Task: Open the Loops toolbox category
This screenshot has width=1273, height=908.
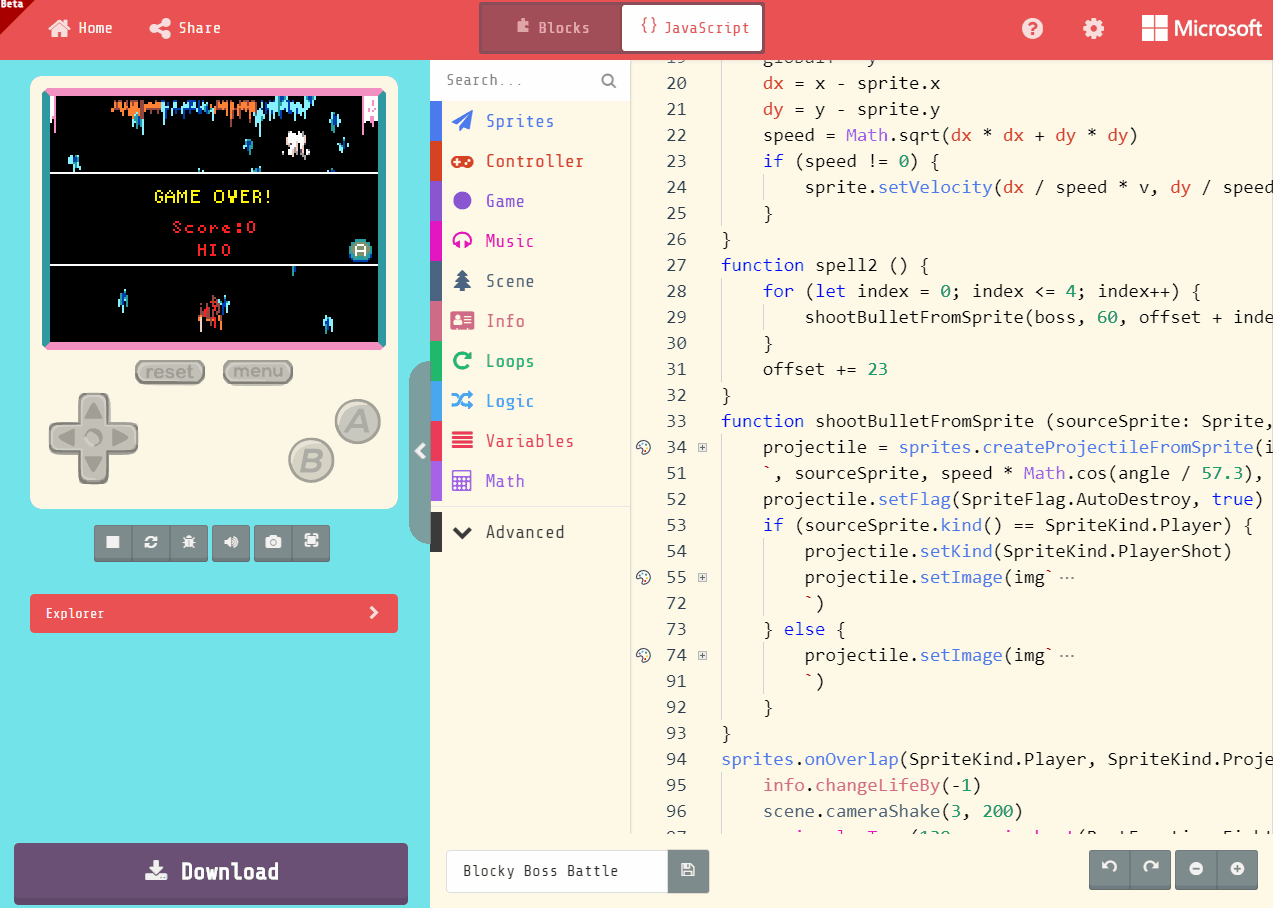Action: 530,361
